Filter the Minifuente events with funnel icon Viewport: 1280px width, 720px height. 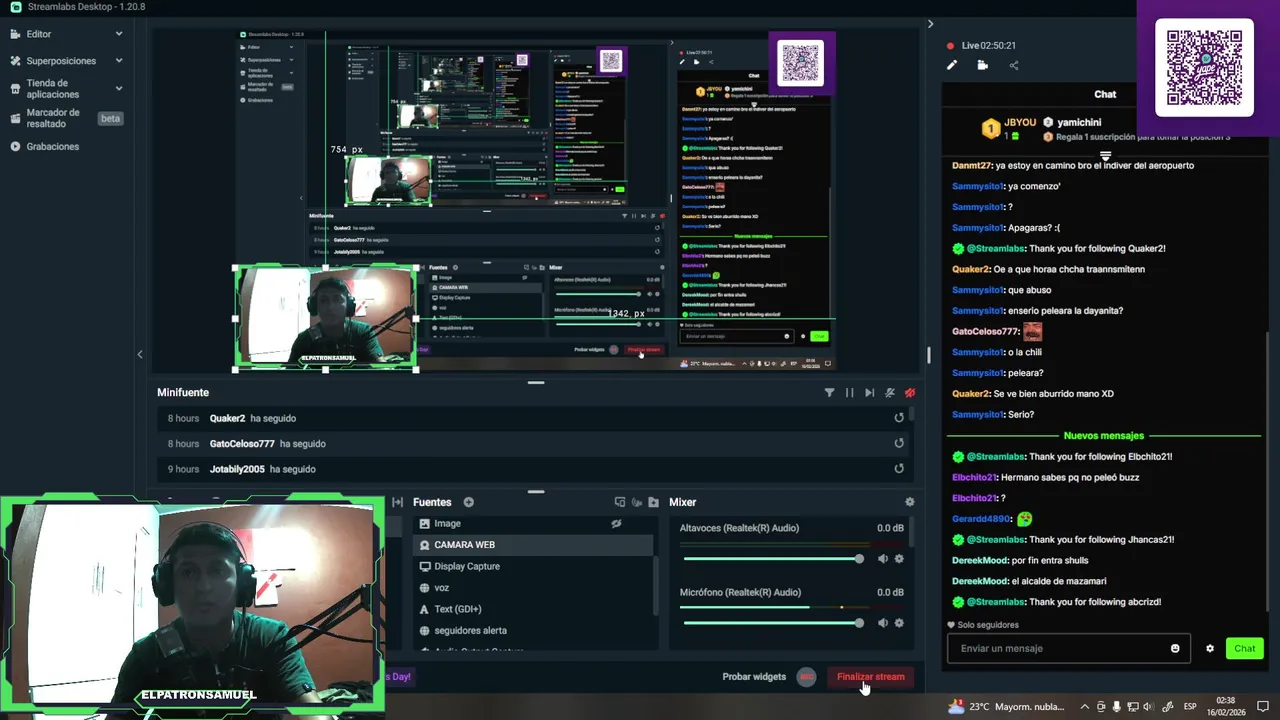[829, 393]
